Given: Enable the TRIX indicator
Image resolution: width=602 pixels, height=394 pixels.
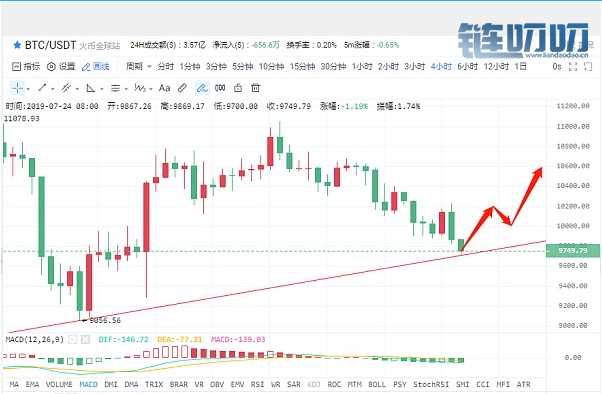Looking at the screenshot, I should pyautogui.click(x=154, y=384).
